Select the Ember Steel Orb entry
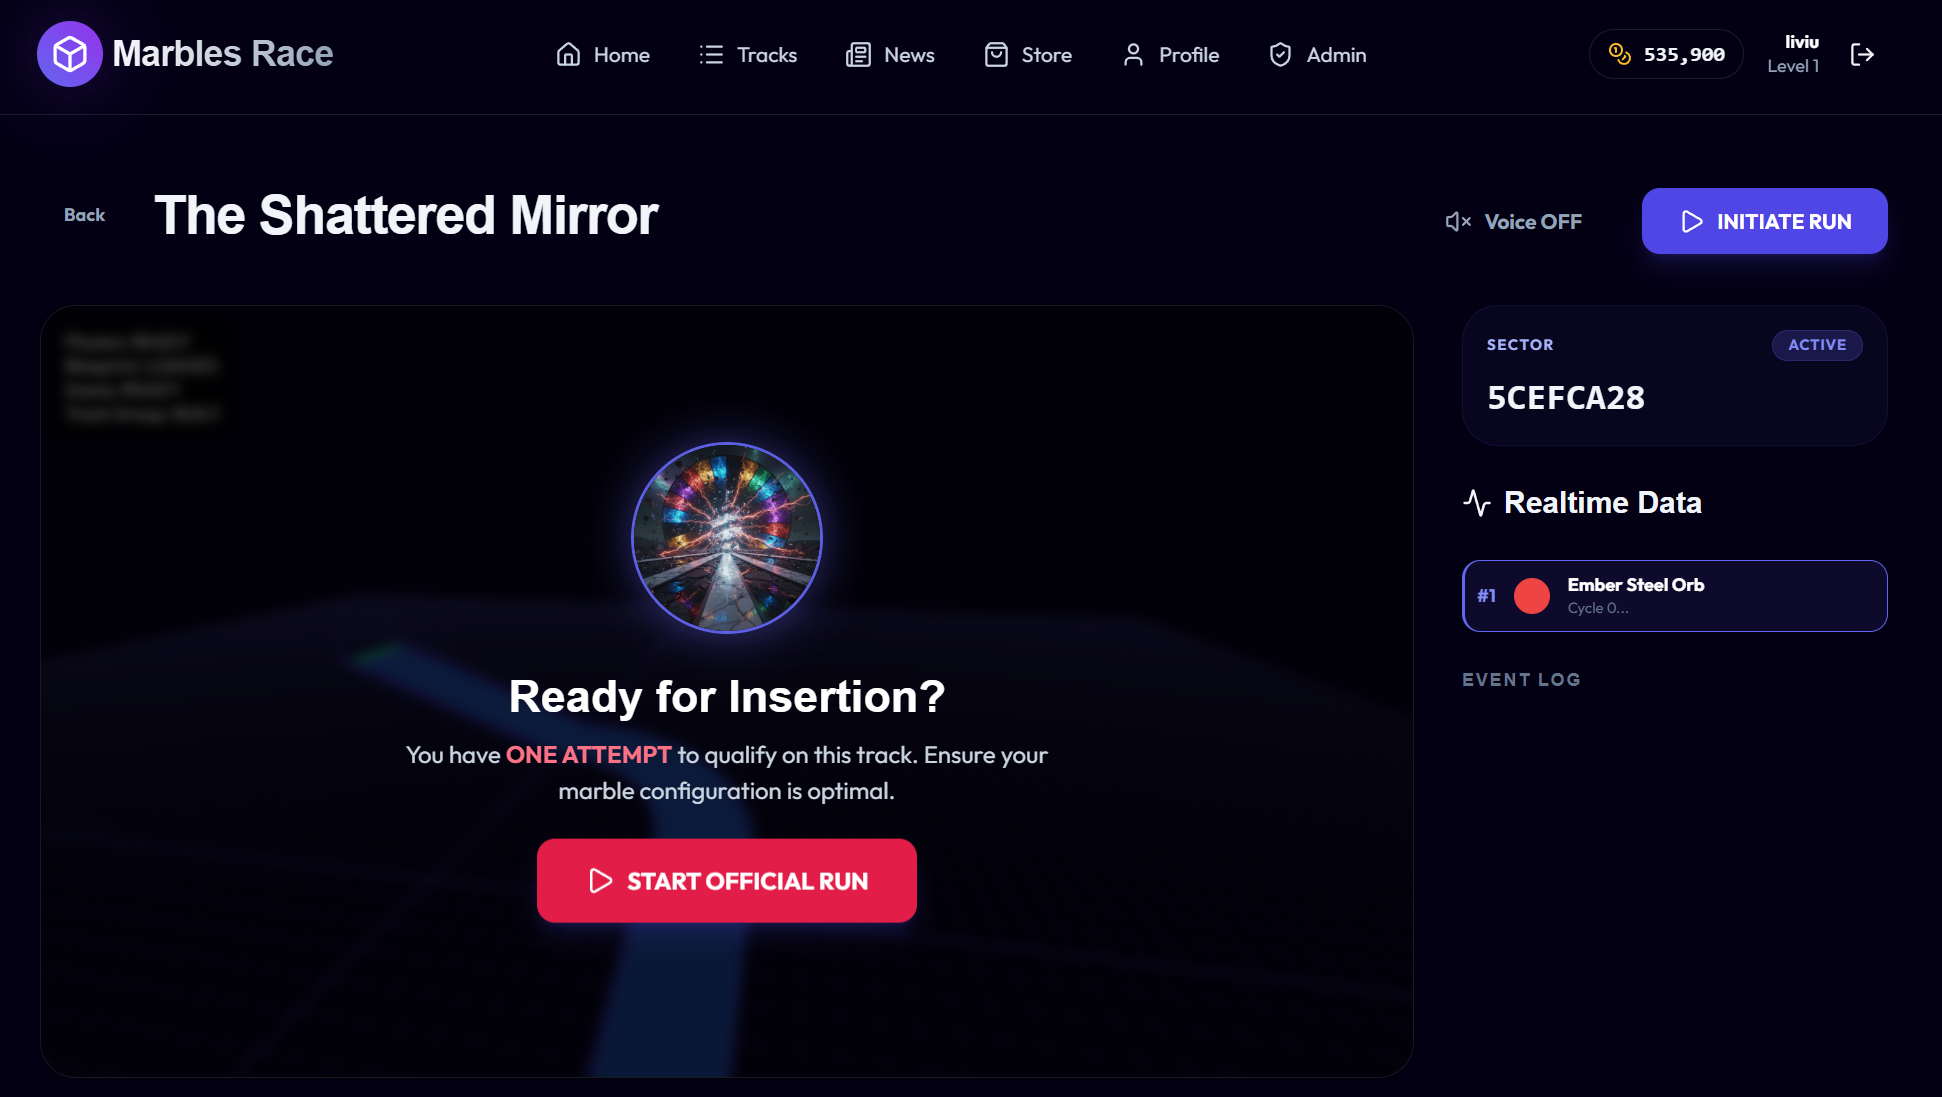 1675,596
